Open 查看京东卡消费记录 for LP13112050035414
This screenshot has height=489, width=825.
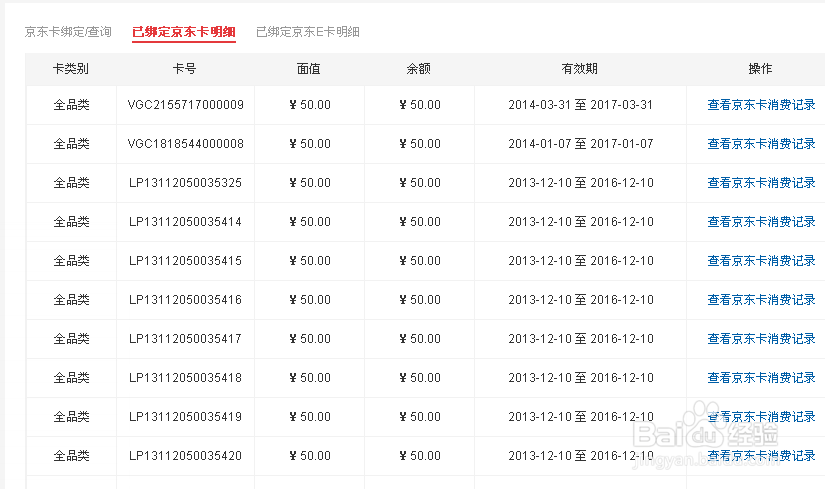click(761, 222)
